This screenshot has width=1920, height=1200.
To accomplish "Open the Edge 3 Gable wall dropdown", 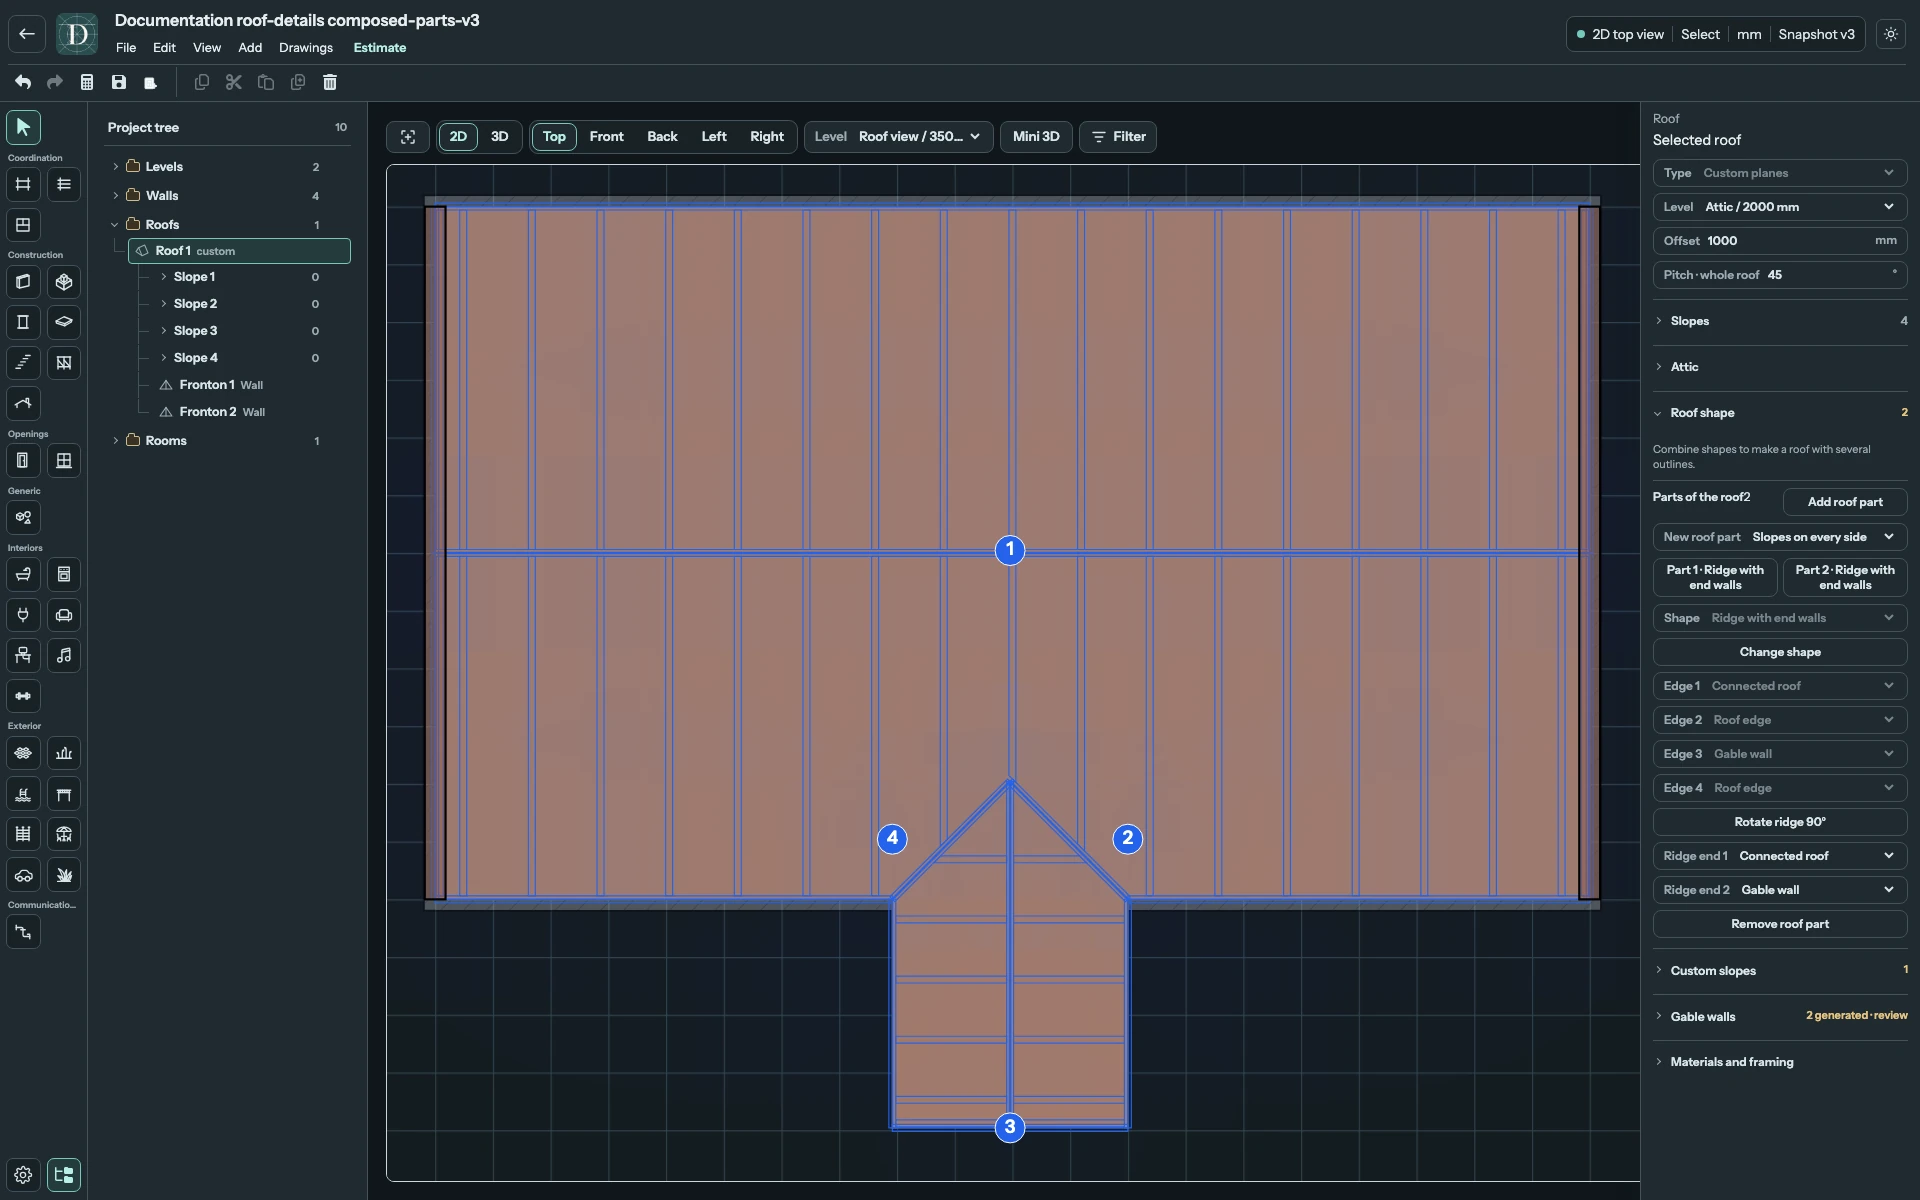I will [x=1780, y=754].
